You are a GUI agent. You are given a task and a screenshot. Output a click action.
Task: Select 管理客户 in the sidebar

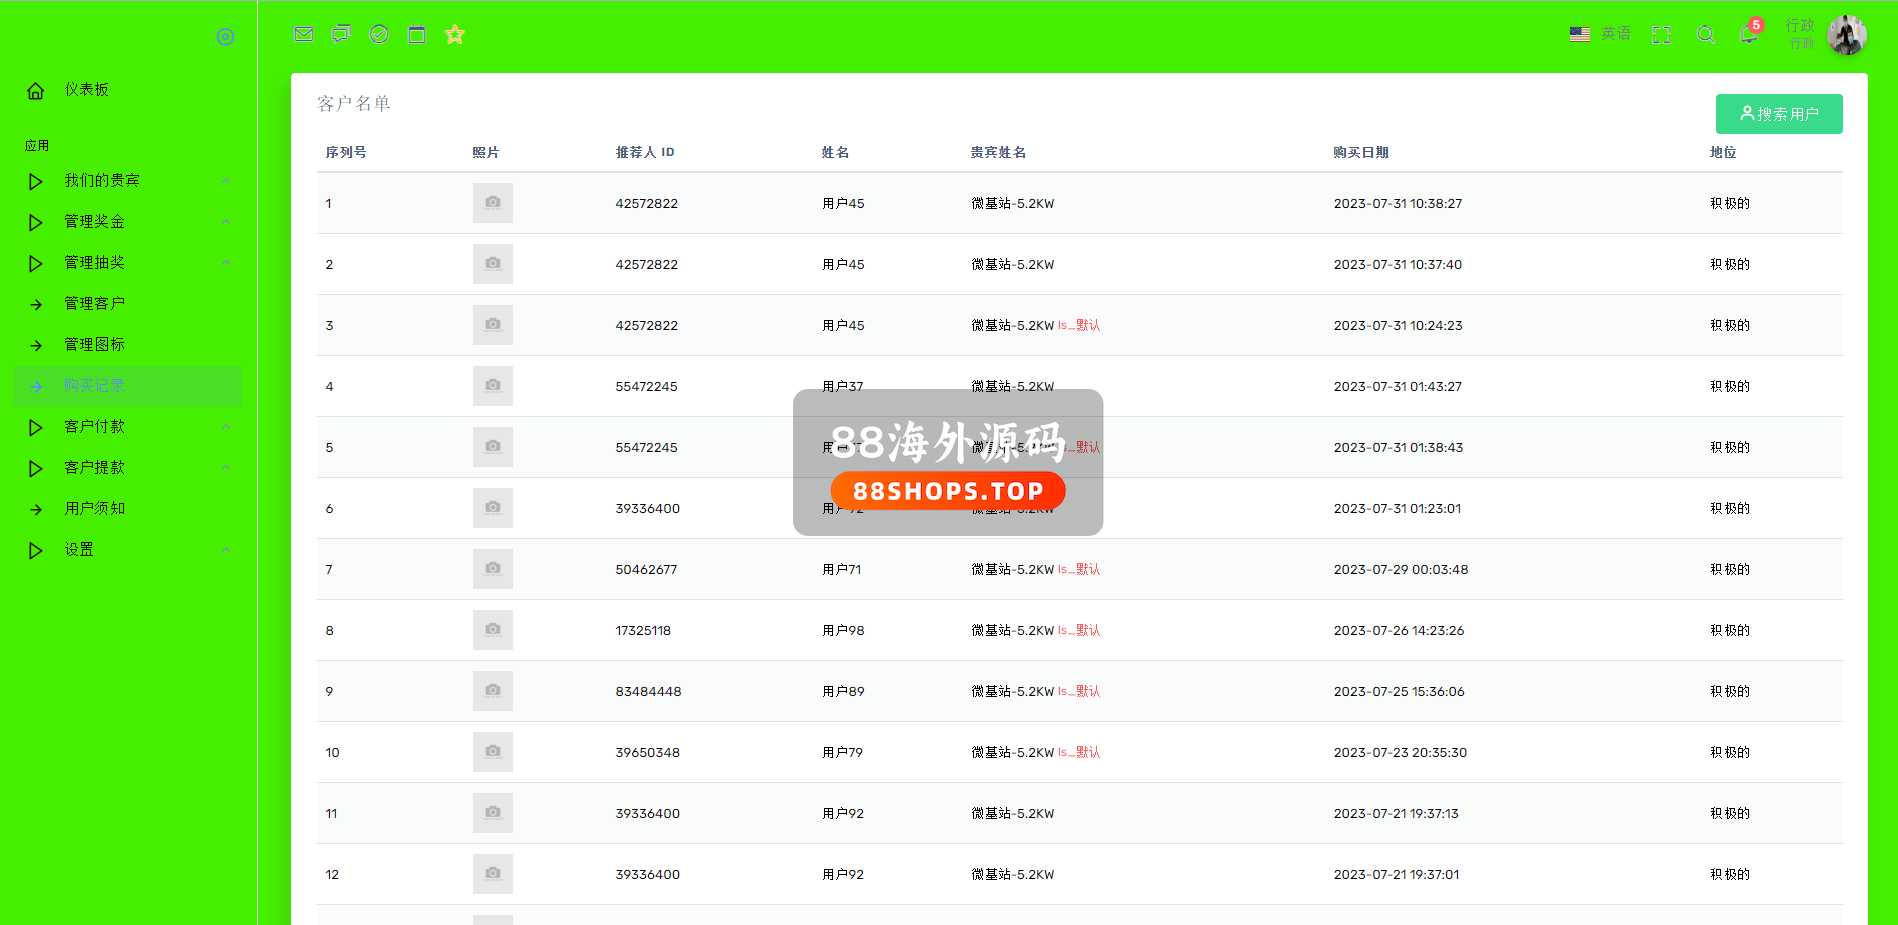tap(95, 304)
